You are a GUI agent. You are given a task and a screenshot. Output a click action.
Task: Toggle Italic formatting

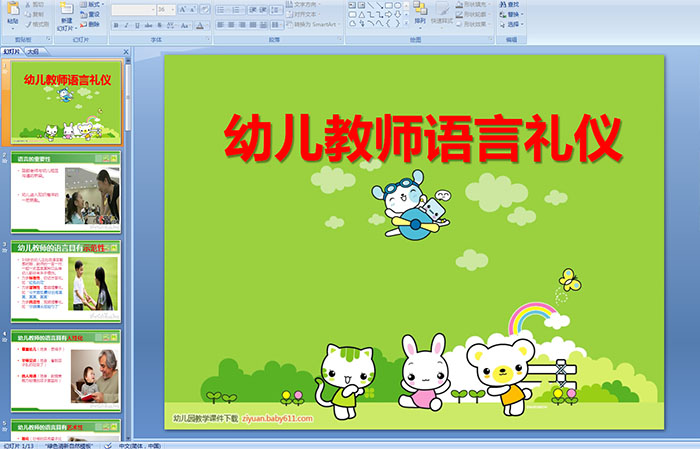click(x=126, y=25)
